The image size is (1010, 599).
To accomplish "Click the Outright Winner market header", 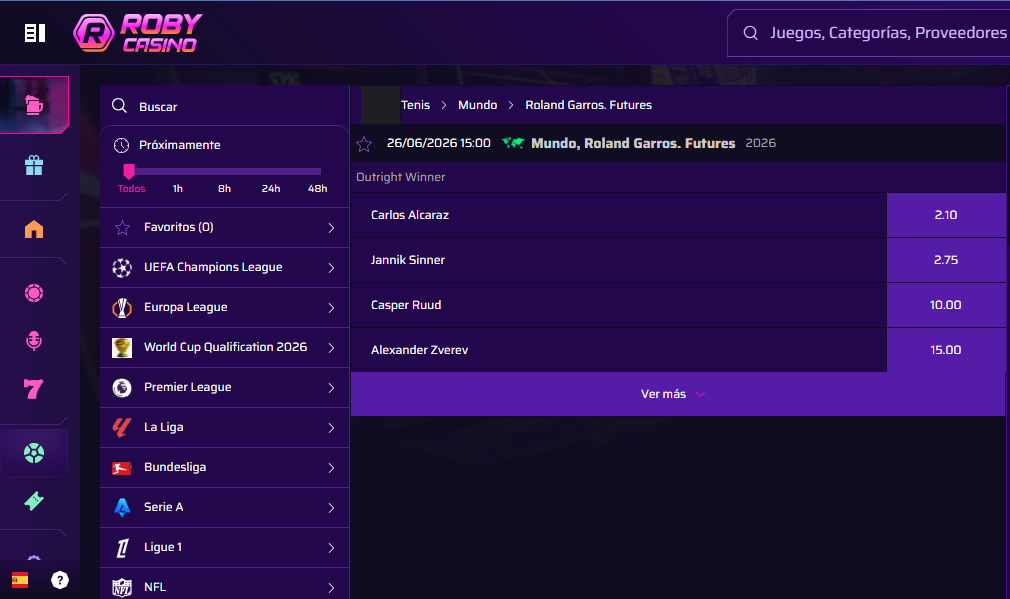I will (401, 177).
